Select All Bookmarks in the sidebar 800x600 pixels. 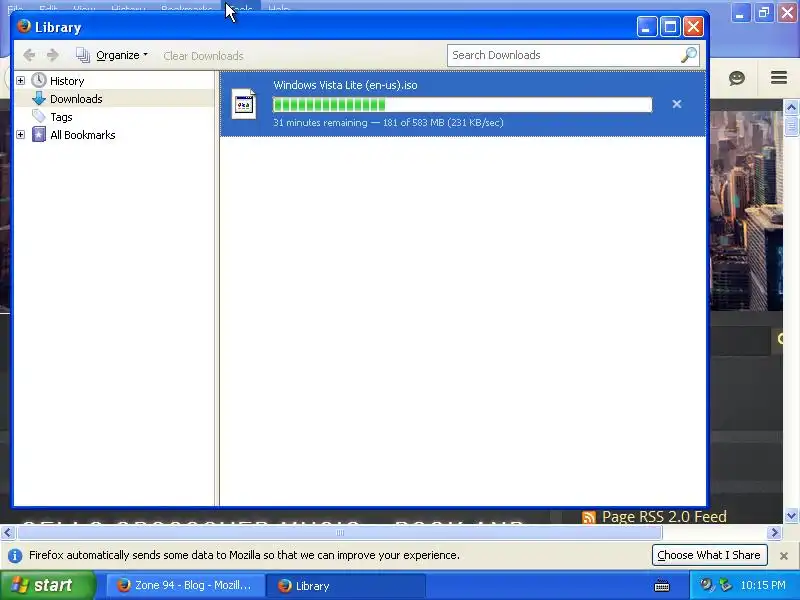point(83,135)
